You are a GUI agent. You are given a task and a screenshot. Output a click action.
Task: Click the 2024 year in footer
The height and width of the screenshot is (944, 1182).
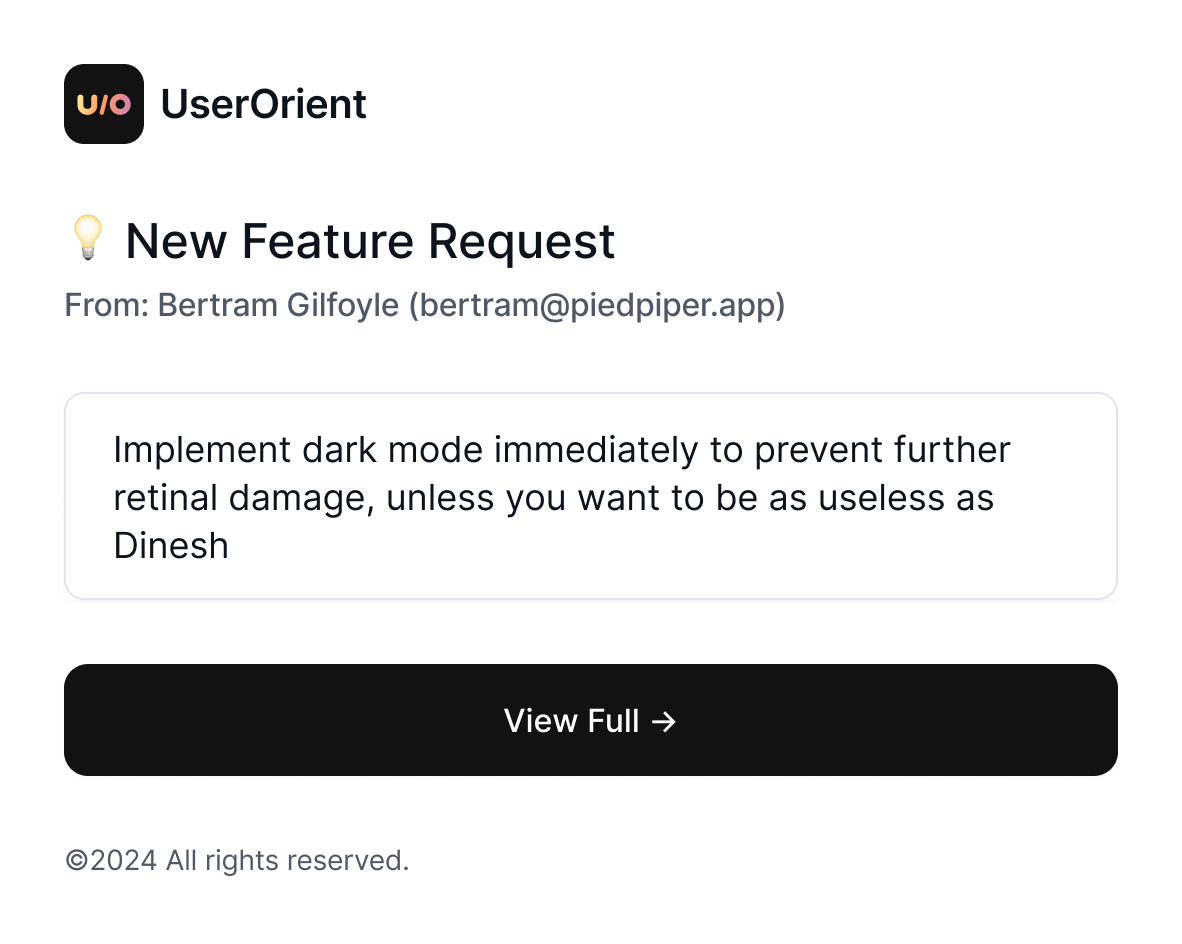pyautogui.click(x=123, y=860)
